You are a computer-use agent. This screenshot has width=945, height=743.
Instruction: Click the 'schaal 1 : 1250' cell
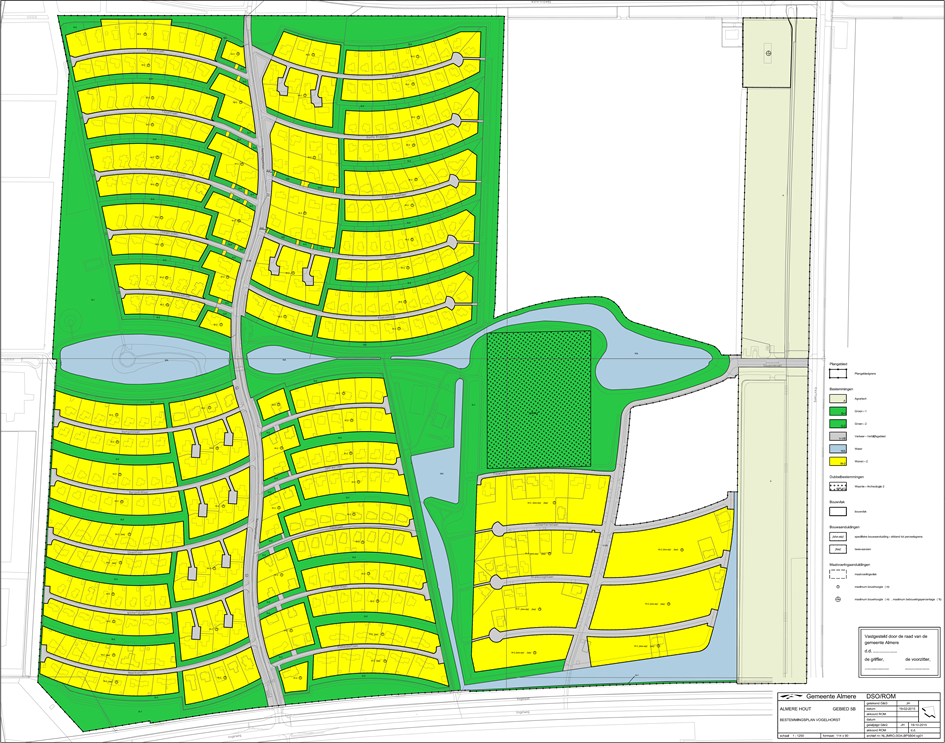click(799, 736)
